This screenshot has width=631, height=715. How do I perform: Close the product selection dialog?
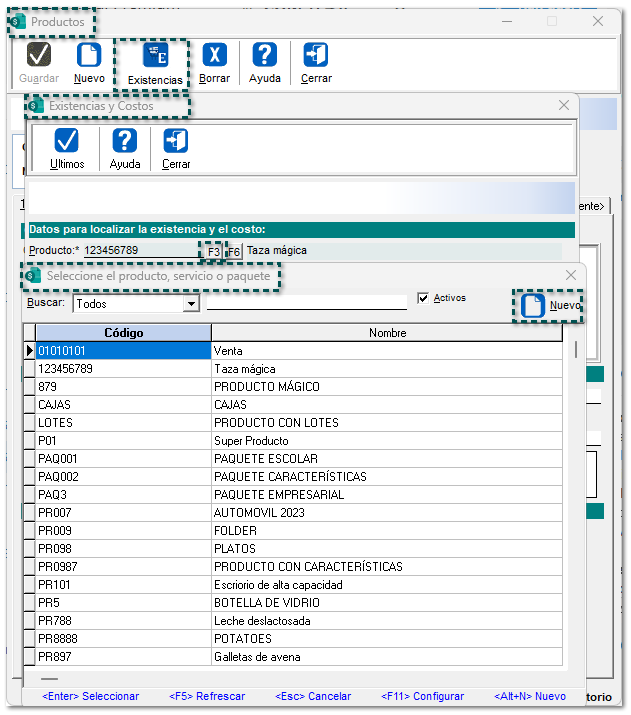pos(571,275)
